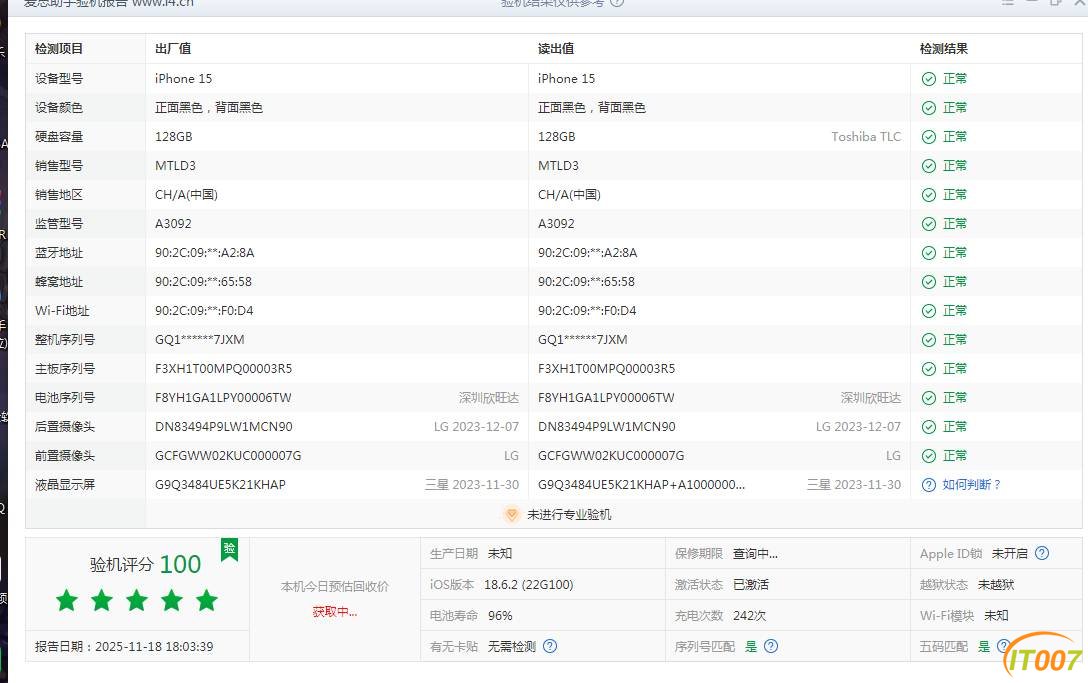Image resolution: width=1088 pixels, height=683 pixels.
Task: Click the 出厂值 column header
Action: pos(173,49)
